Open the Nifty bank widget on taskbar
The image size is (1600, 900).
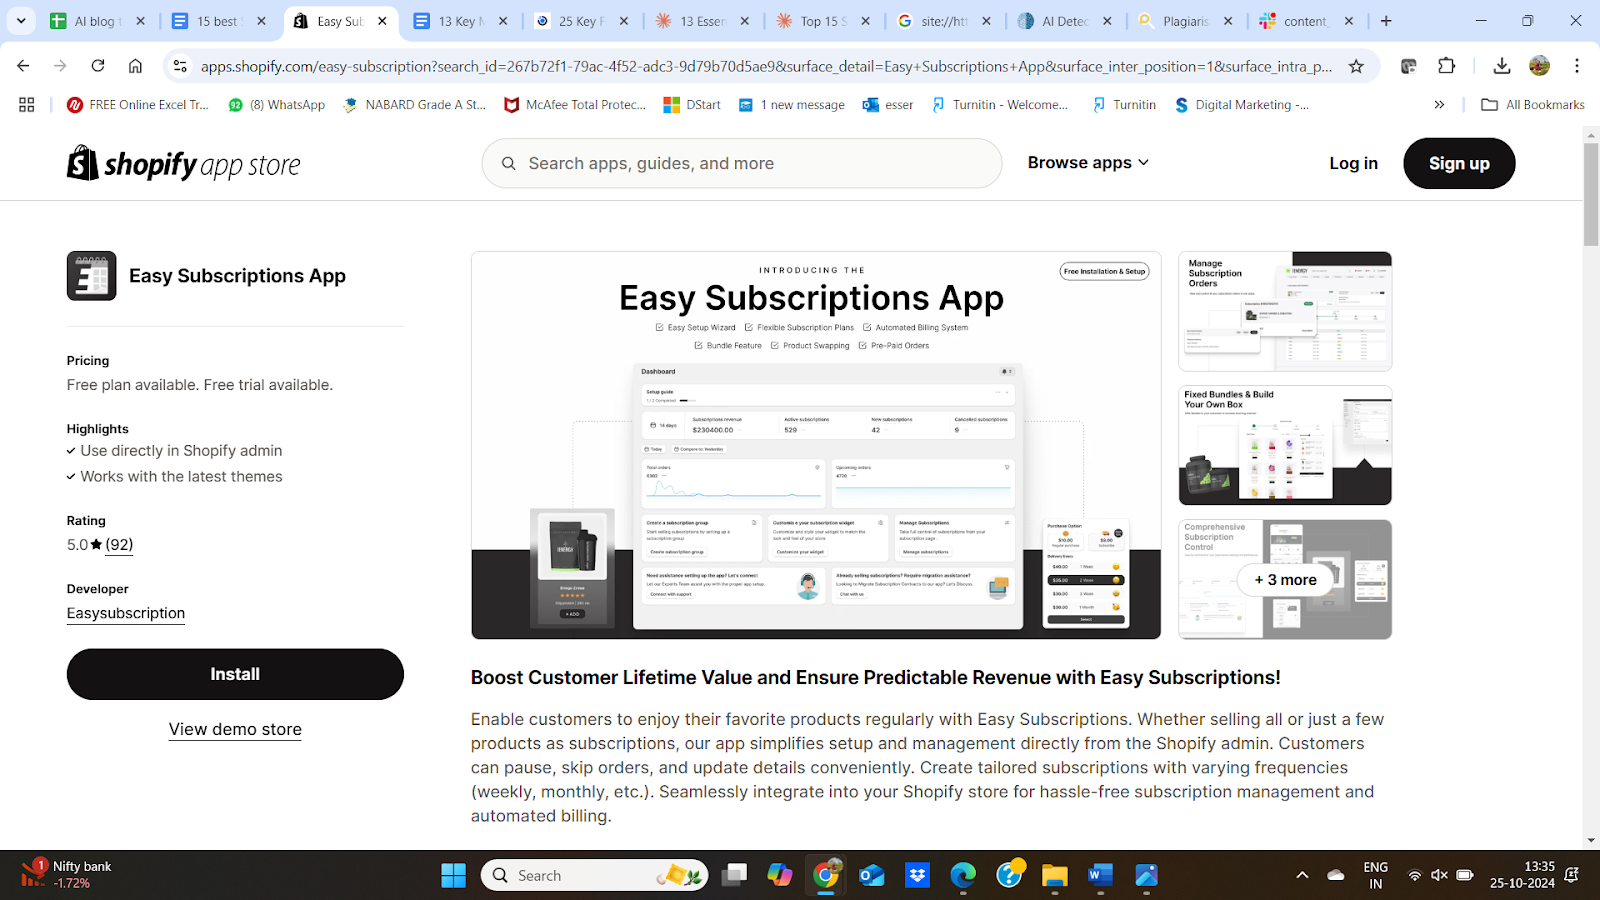point(68,875)
